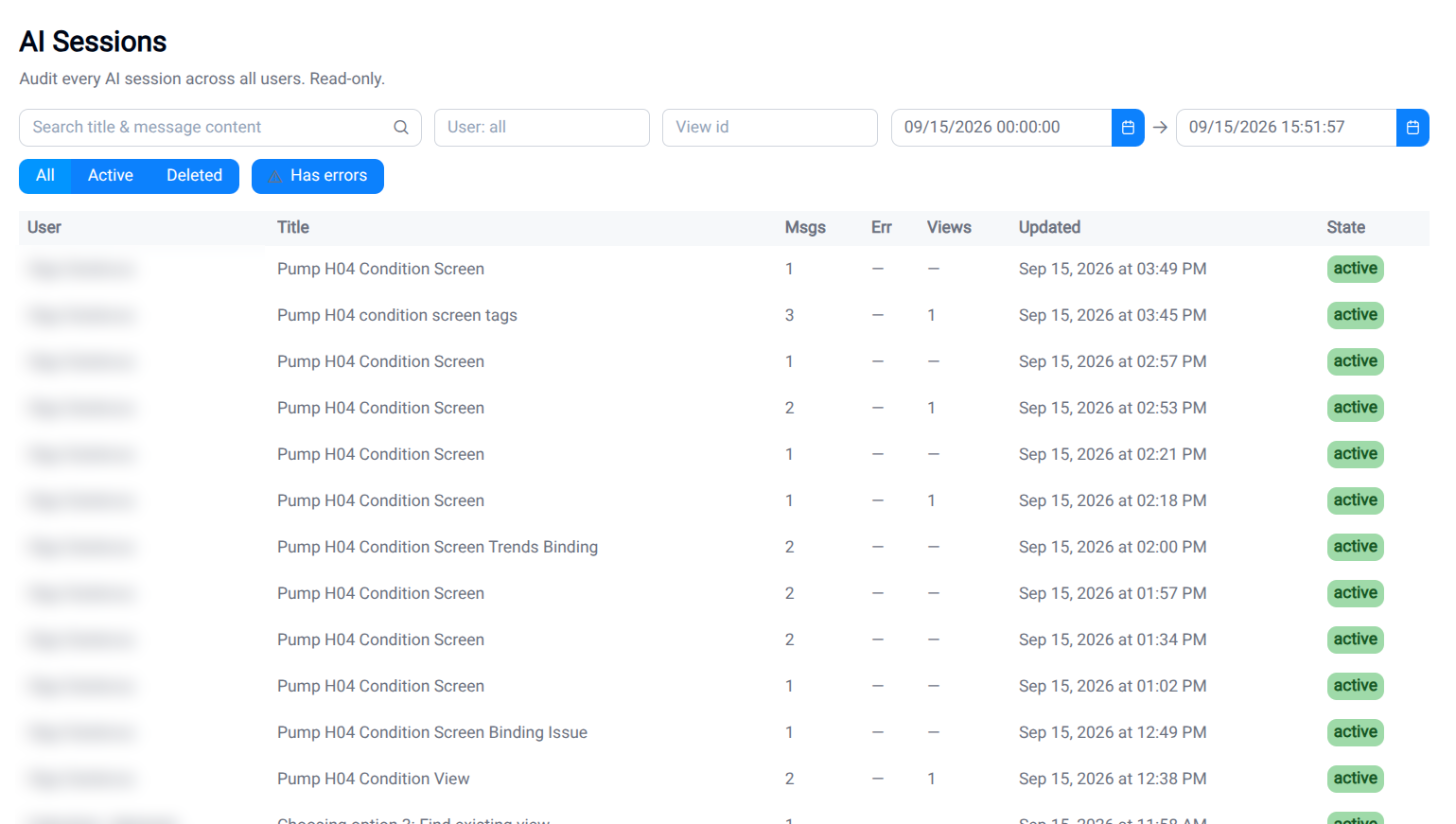
Task: Click the timestamp Sep 15, 2026 at 02:21 PM
Action: tap(1112, 454)
